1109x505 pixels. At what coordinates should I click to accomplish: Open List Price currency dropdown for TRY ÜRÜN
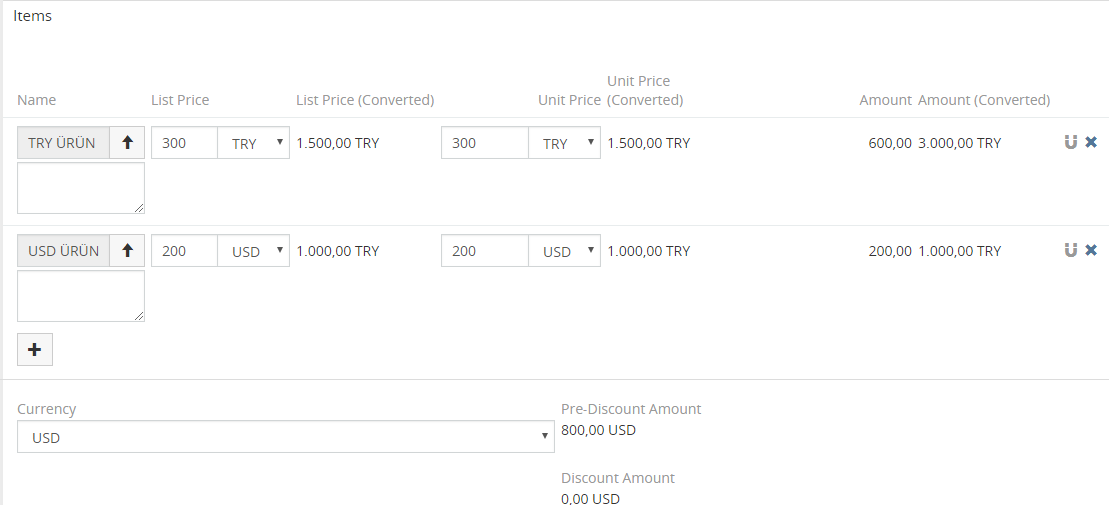click(254, 143)
